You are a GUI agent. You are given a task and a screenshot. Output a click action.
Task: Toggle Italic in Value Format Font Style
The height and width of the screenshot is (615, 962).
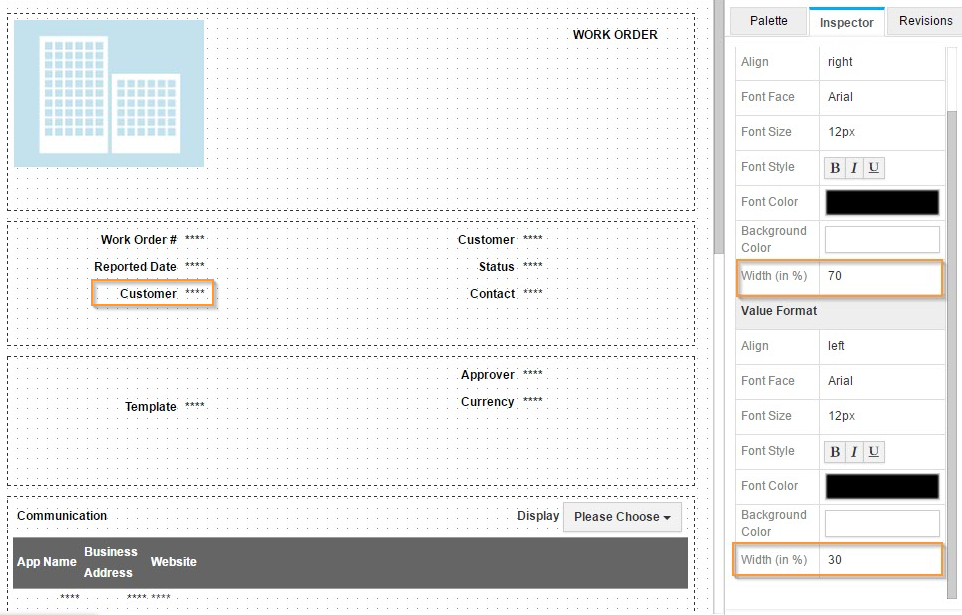coord(854,452)
